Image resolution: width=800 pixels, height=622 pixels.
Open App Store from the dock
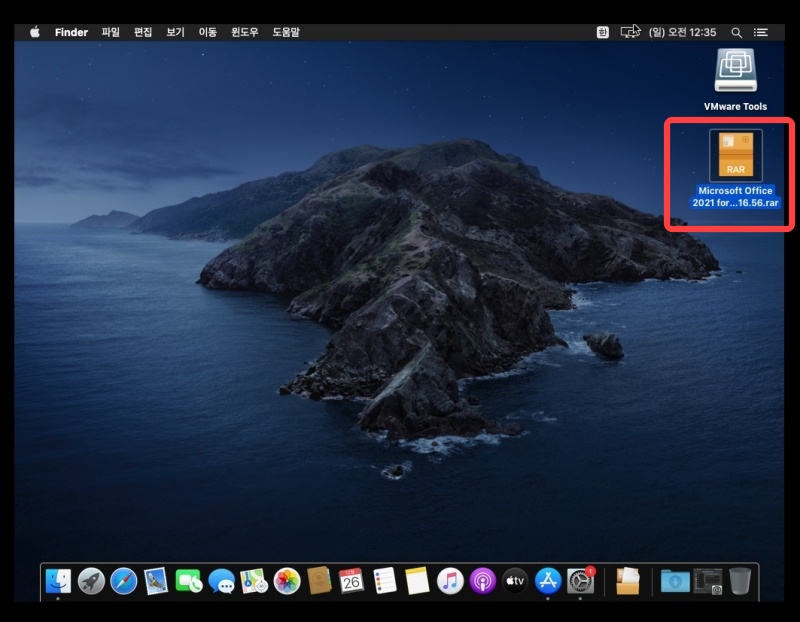548,581
